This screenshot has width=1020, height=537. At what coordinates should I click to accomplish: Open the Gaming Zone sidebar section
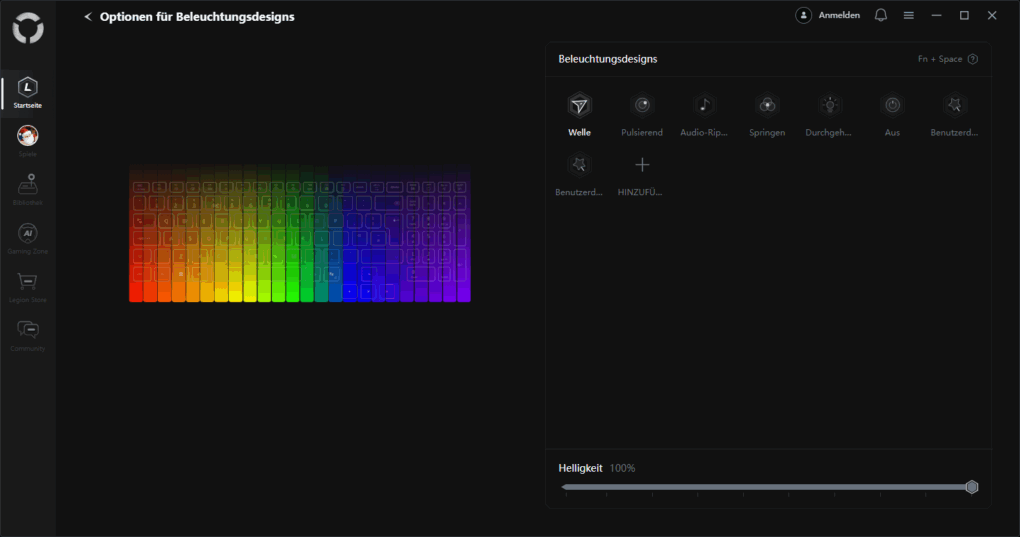pos(27,239)
